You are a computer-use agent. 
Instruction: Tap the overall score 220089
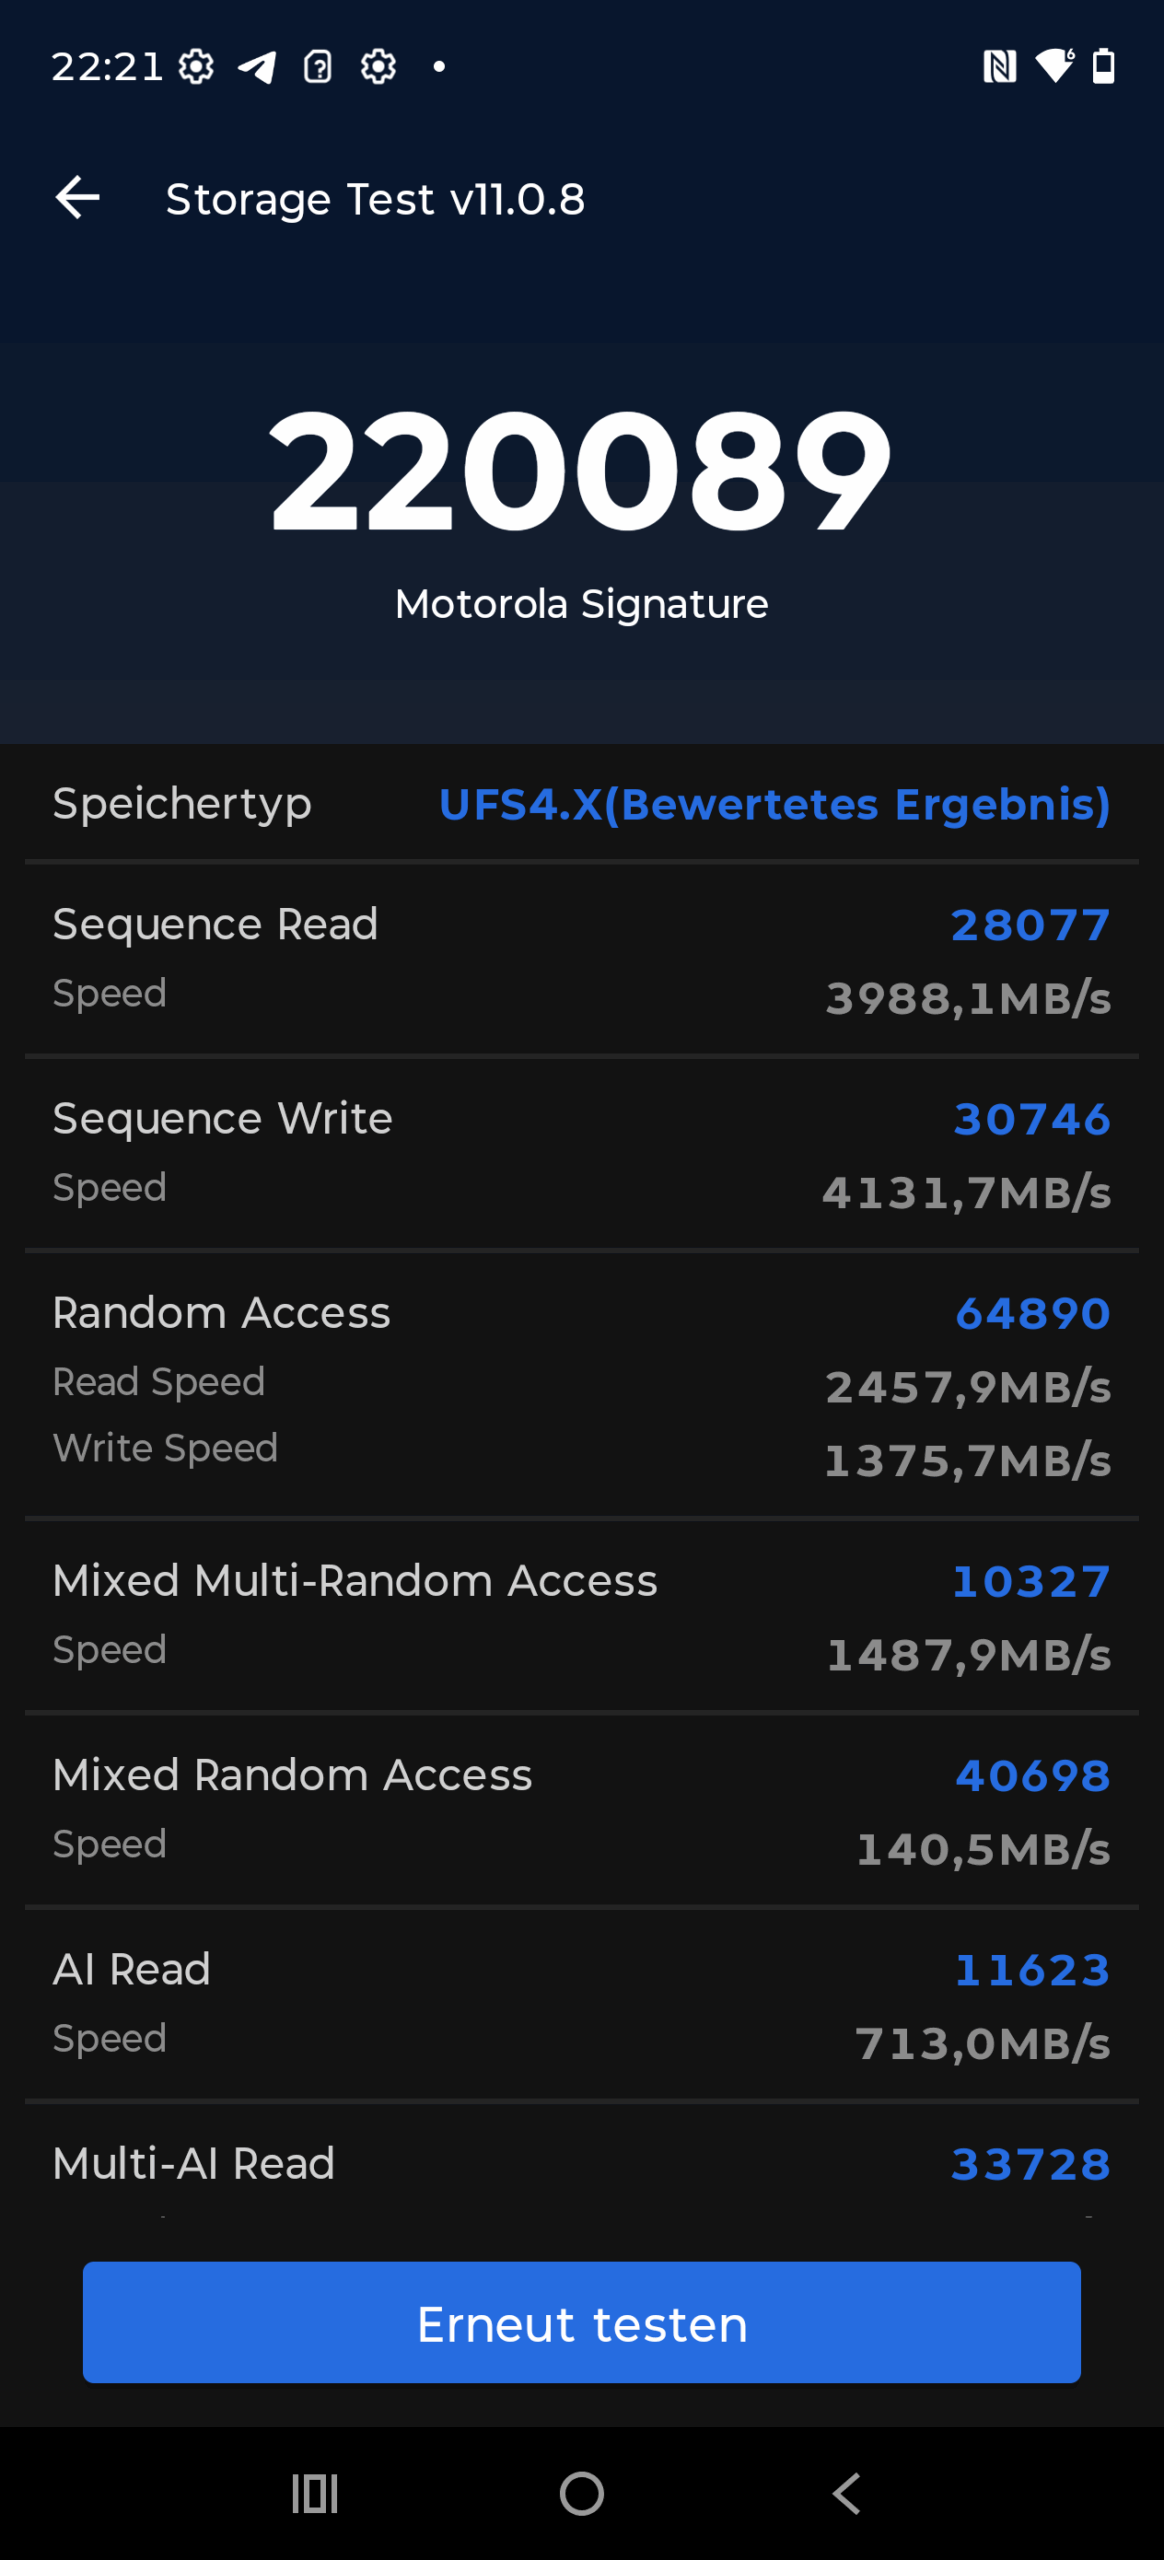tap(580, 470)
